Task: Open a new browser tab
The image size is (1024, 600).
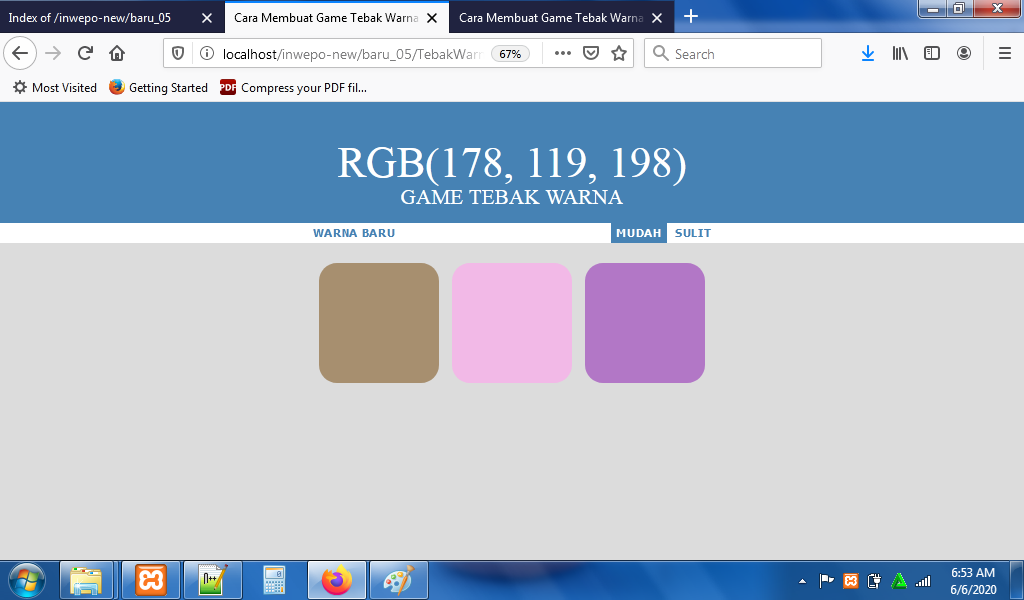Action: (690, 17)
